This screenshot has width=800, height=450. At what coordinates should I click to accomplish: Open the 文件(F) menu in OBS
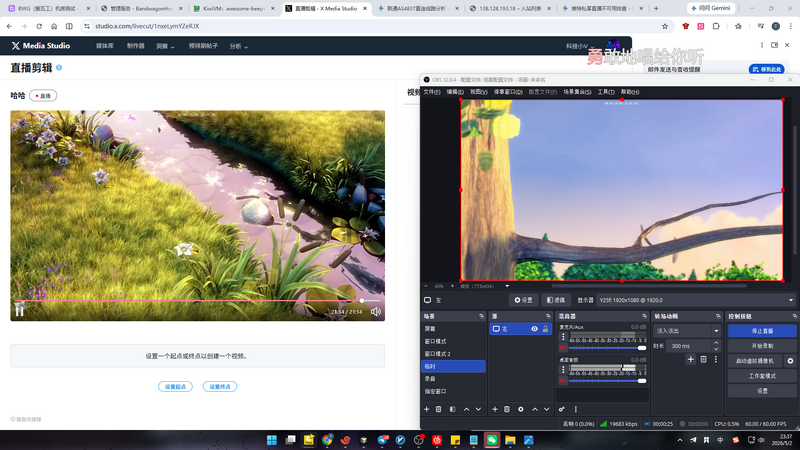click(x=432, y=92)
